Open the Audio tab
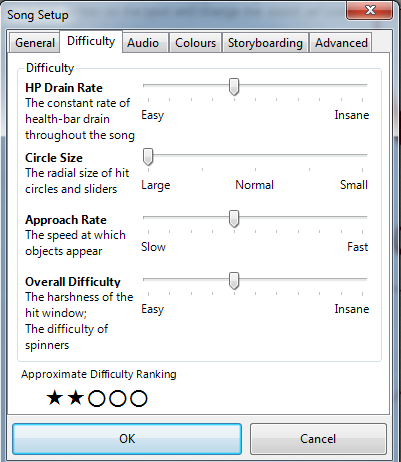This screenshot has height=462, width=401. (145, 43)
